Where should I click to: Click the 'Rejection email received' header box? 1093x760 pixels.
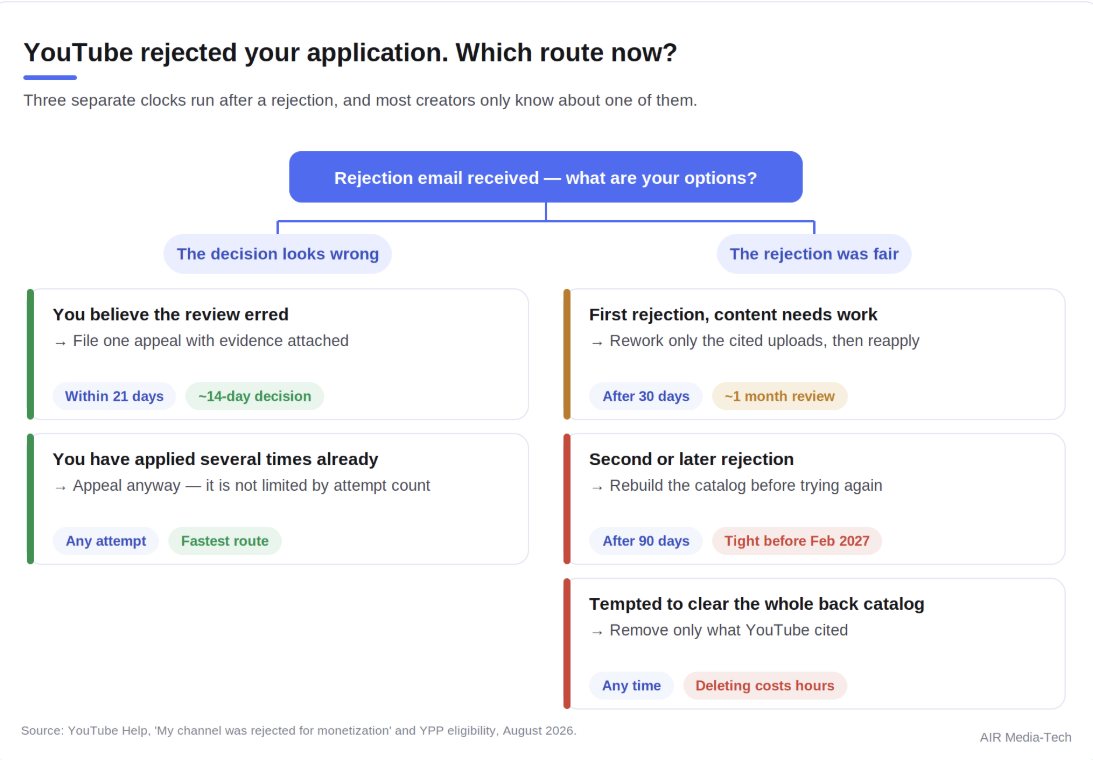tap(546, 177)
